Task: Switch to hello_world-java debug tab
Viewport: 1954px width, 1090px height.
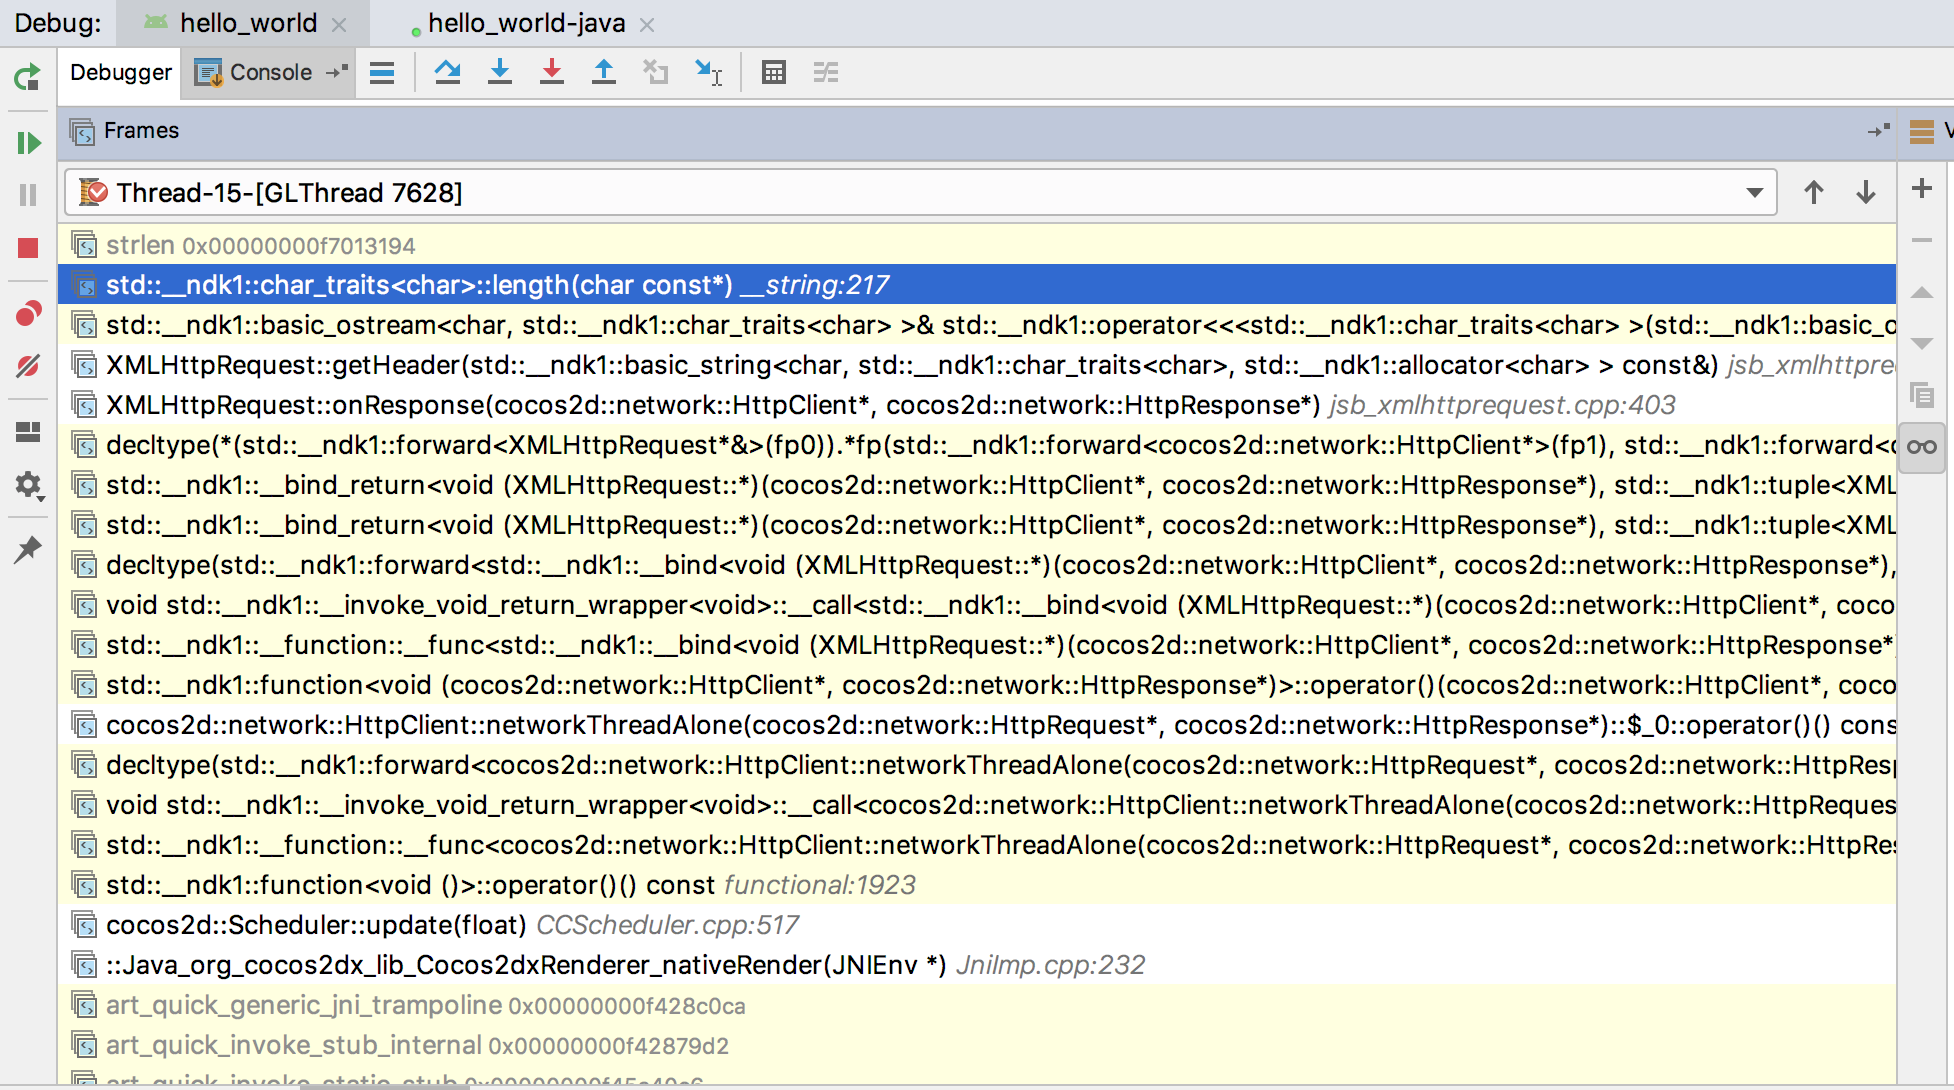Action: (x=526, y=23)
